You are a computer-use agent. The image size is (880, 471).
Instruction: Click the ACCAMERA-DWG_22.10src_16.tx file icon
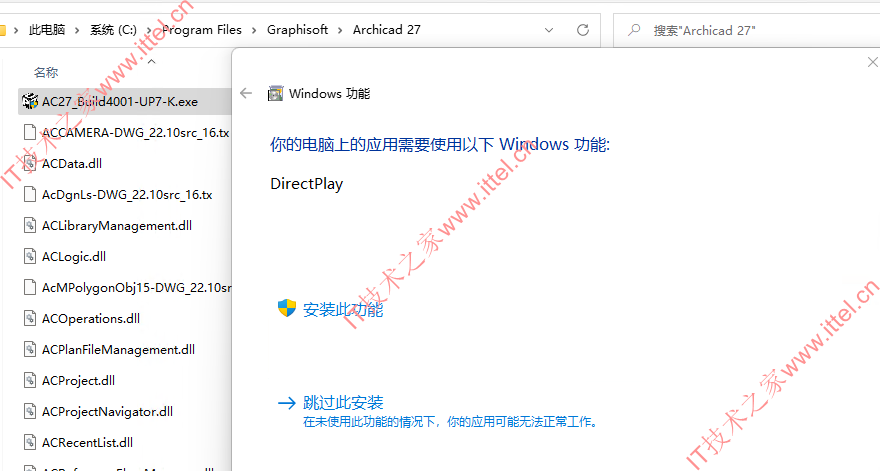pyautogui.click(x=30, y=132)
